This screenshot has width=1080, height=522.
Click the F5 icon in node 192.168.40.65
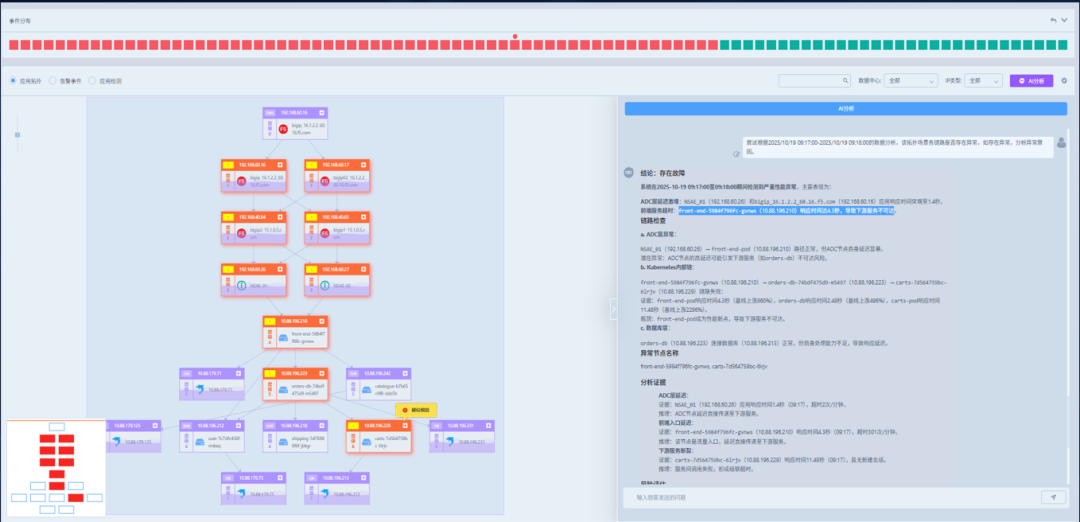tap(325, 233)
